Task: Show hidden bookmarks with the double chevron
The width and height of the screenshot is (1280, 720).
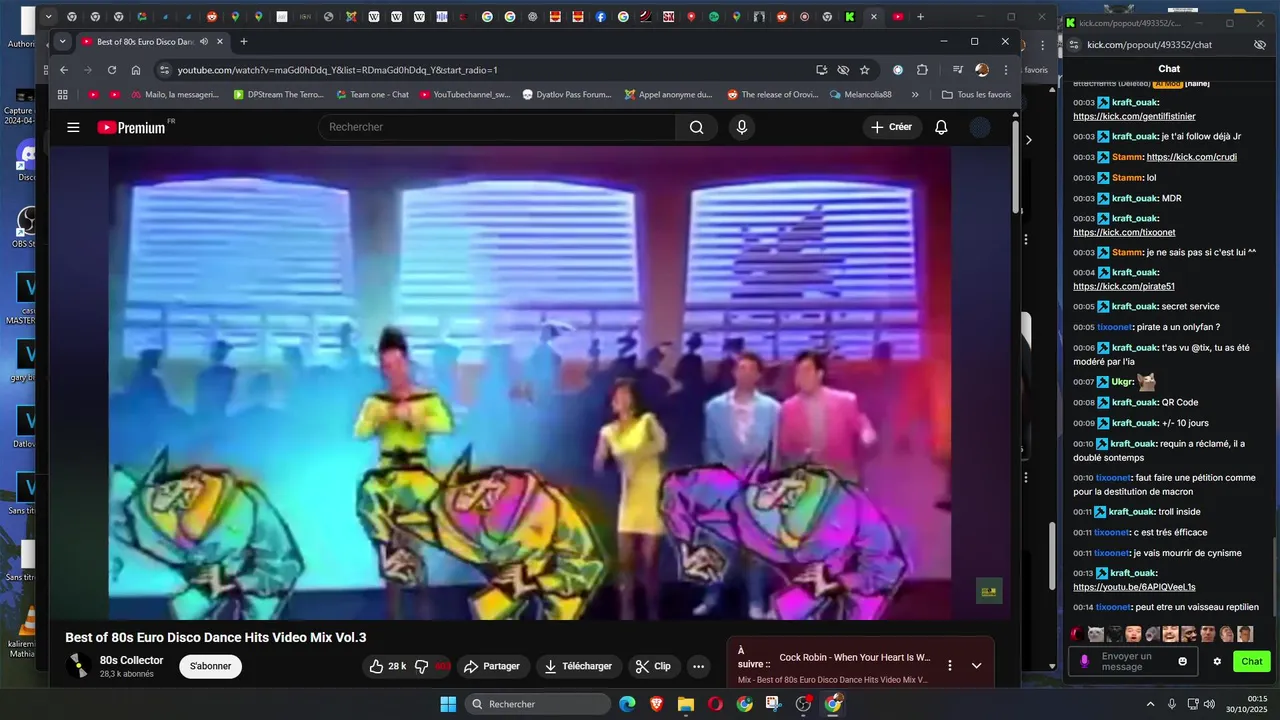Action: tap(915, 95)
